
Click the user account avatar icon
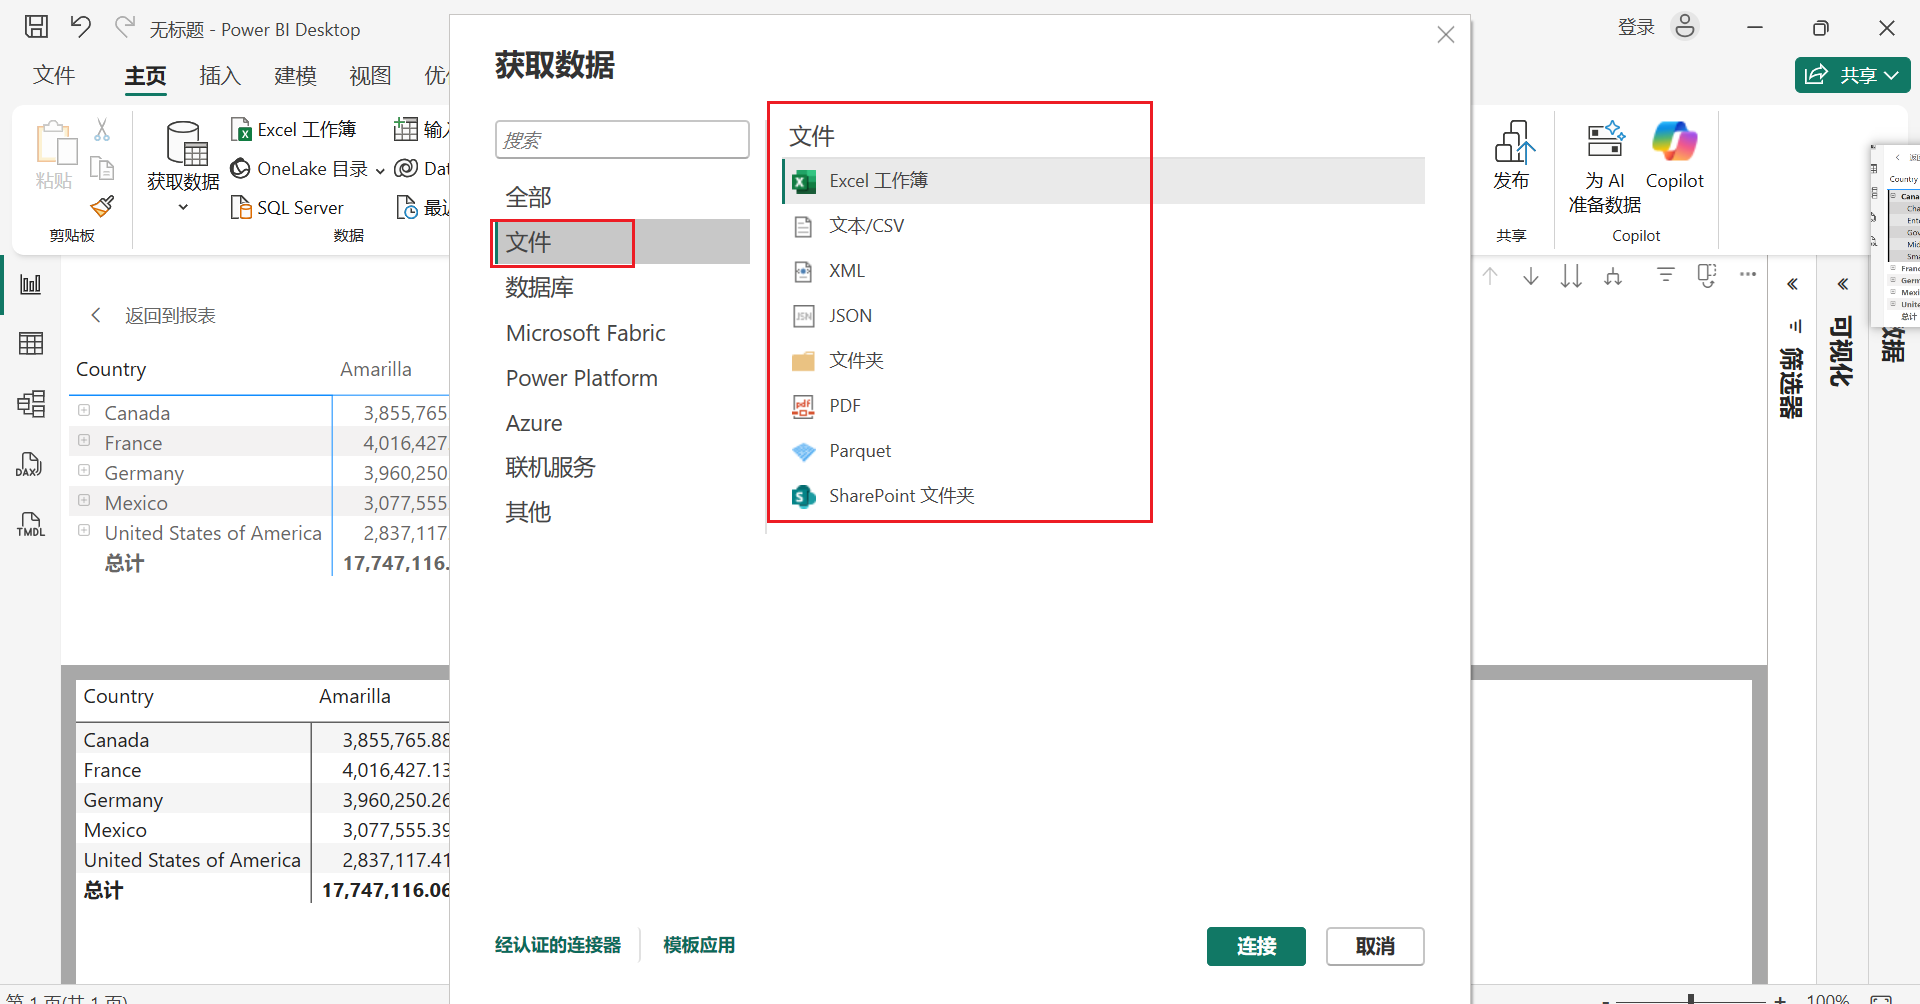pos(1685,27)
